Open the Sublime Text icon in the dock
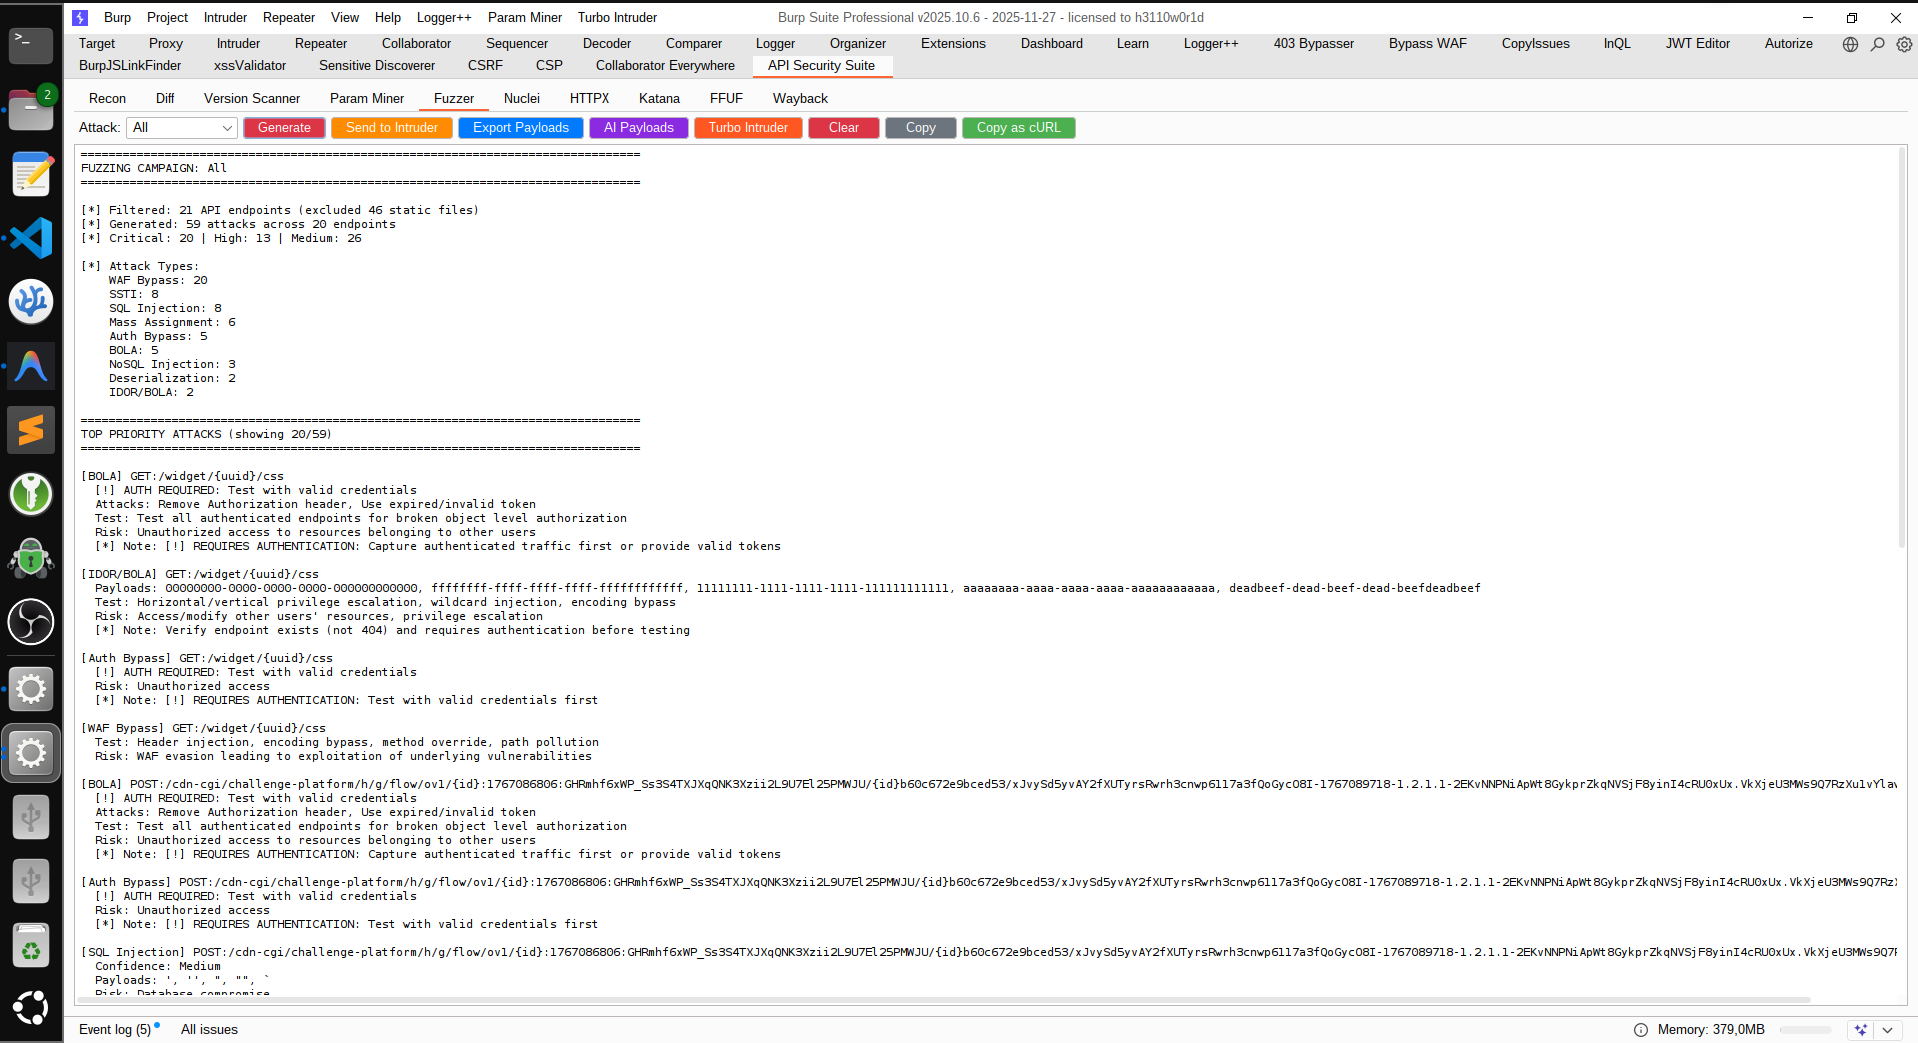 point(30,430)
